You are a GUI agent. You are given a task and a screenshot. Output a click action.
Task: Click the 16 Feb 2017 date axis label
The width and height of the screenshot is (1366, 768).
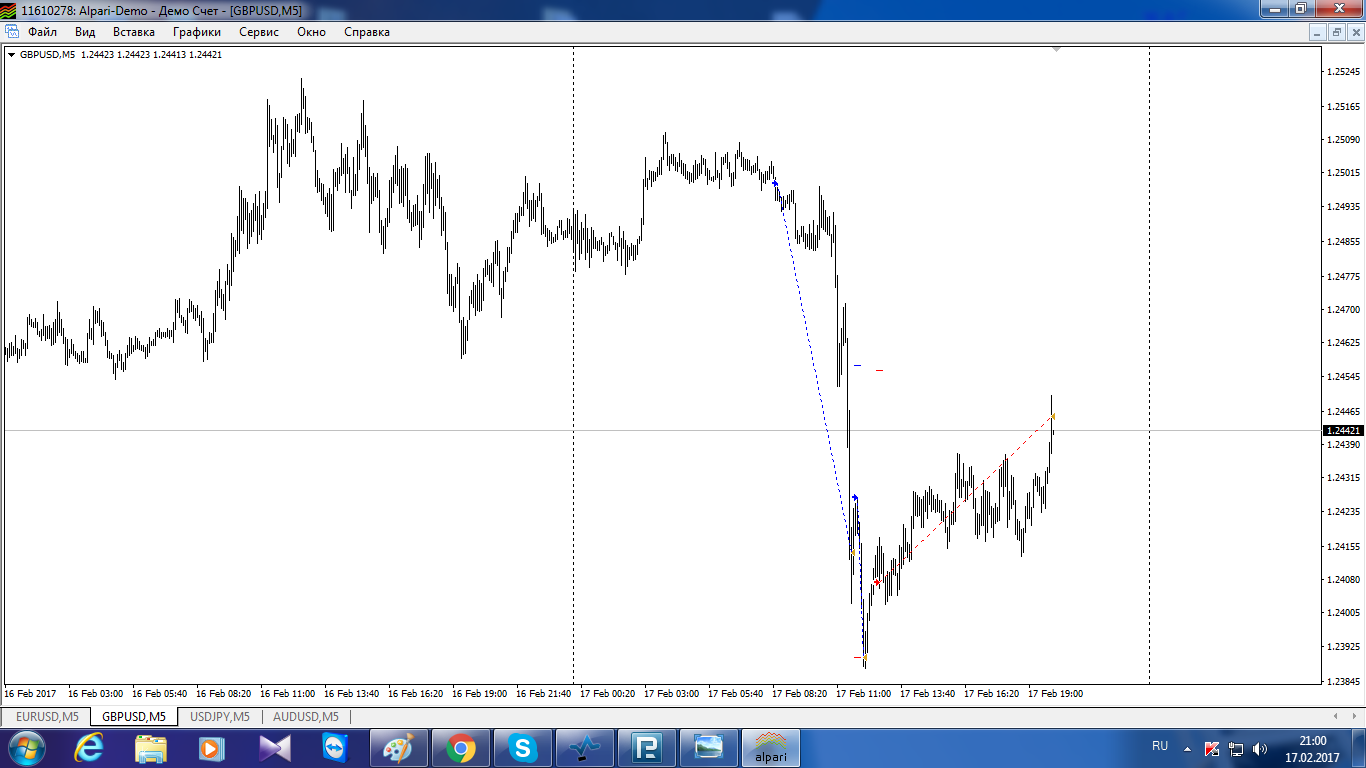point(31,693)
